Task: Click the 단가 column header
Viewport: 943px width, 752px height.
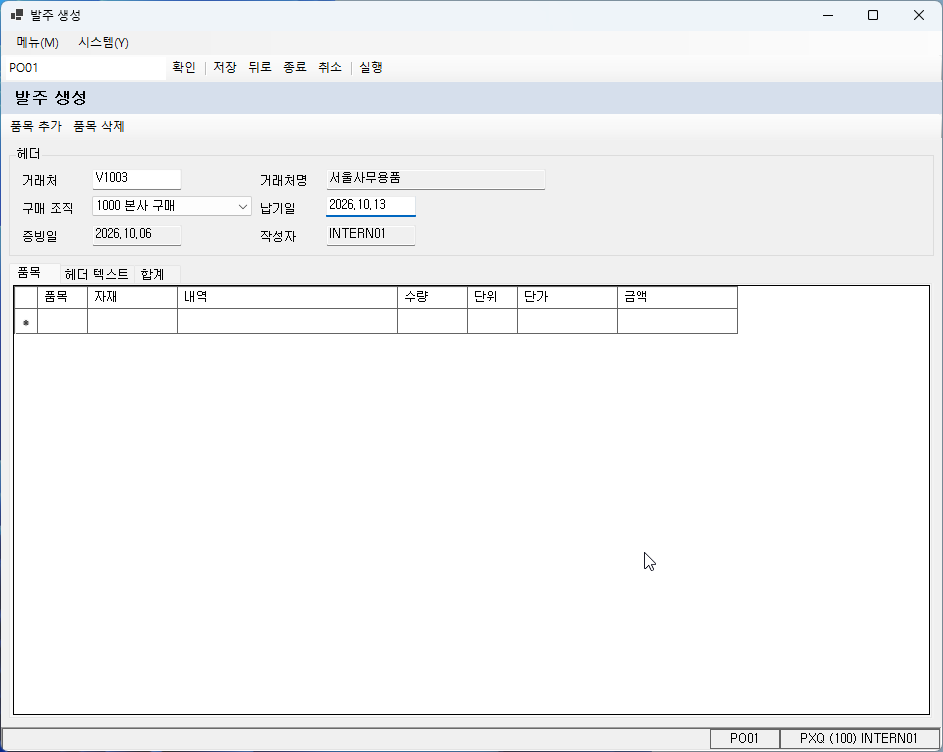Action: [x=568, y=297]
